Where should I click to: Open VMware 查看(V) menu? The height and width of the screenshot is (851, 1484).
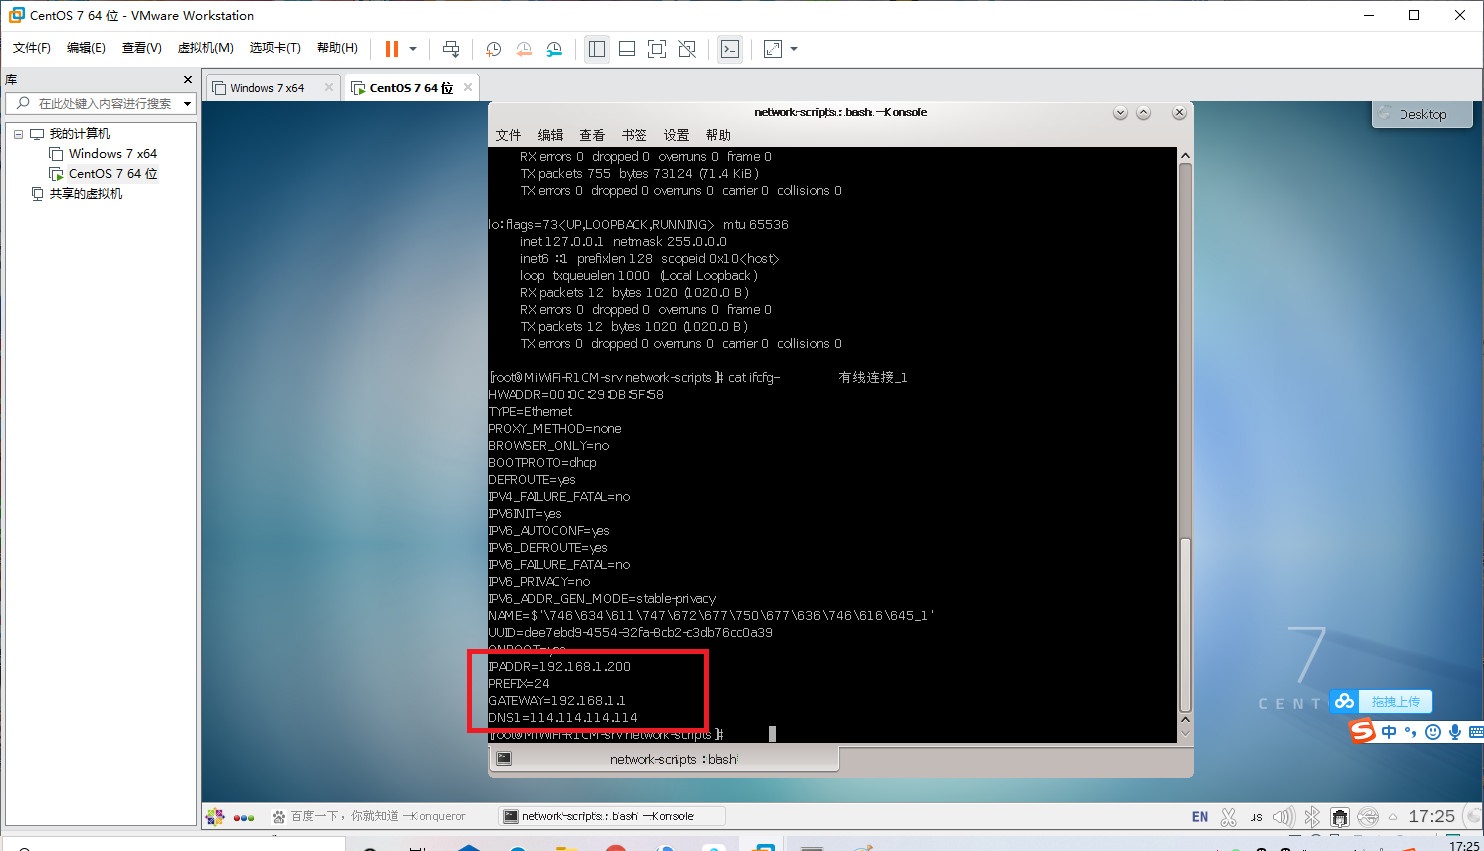pos(142,48)
